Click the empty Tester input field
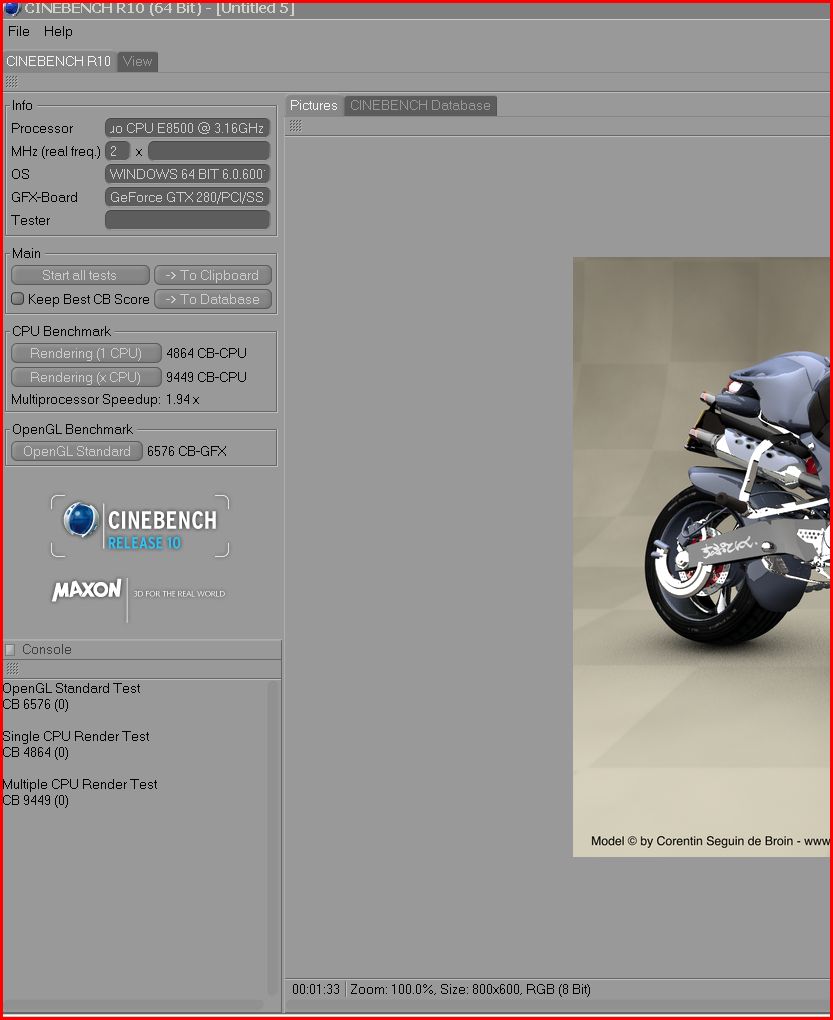 pos(187,220)
